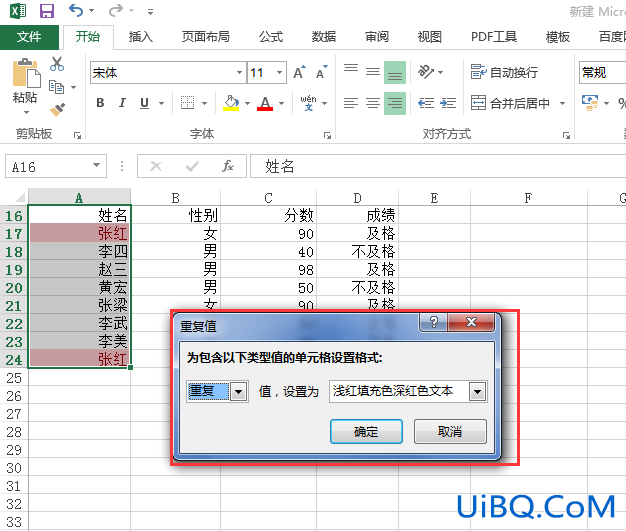Select cell containing 李四
The image size is (626, 531).
coord(79,251)
